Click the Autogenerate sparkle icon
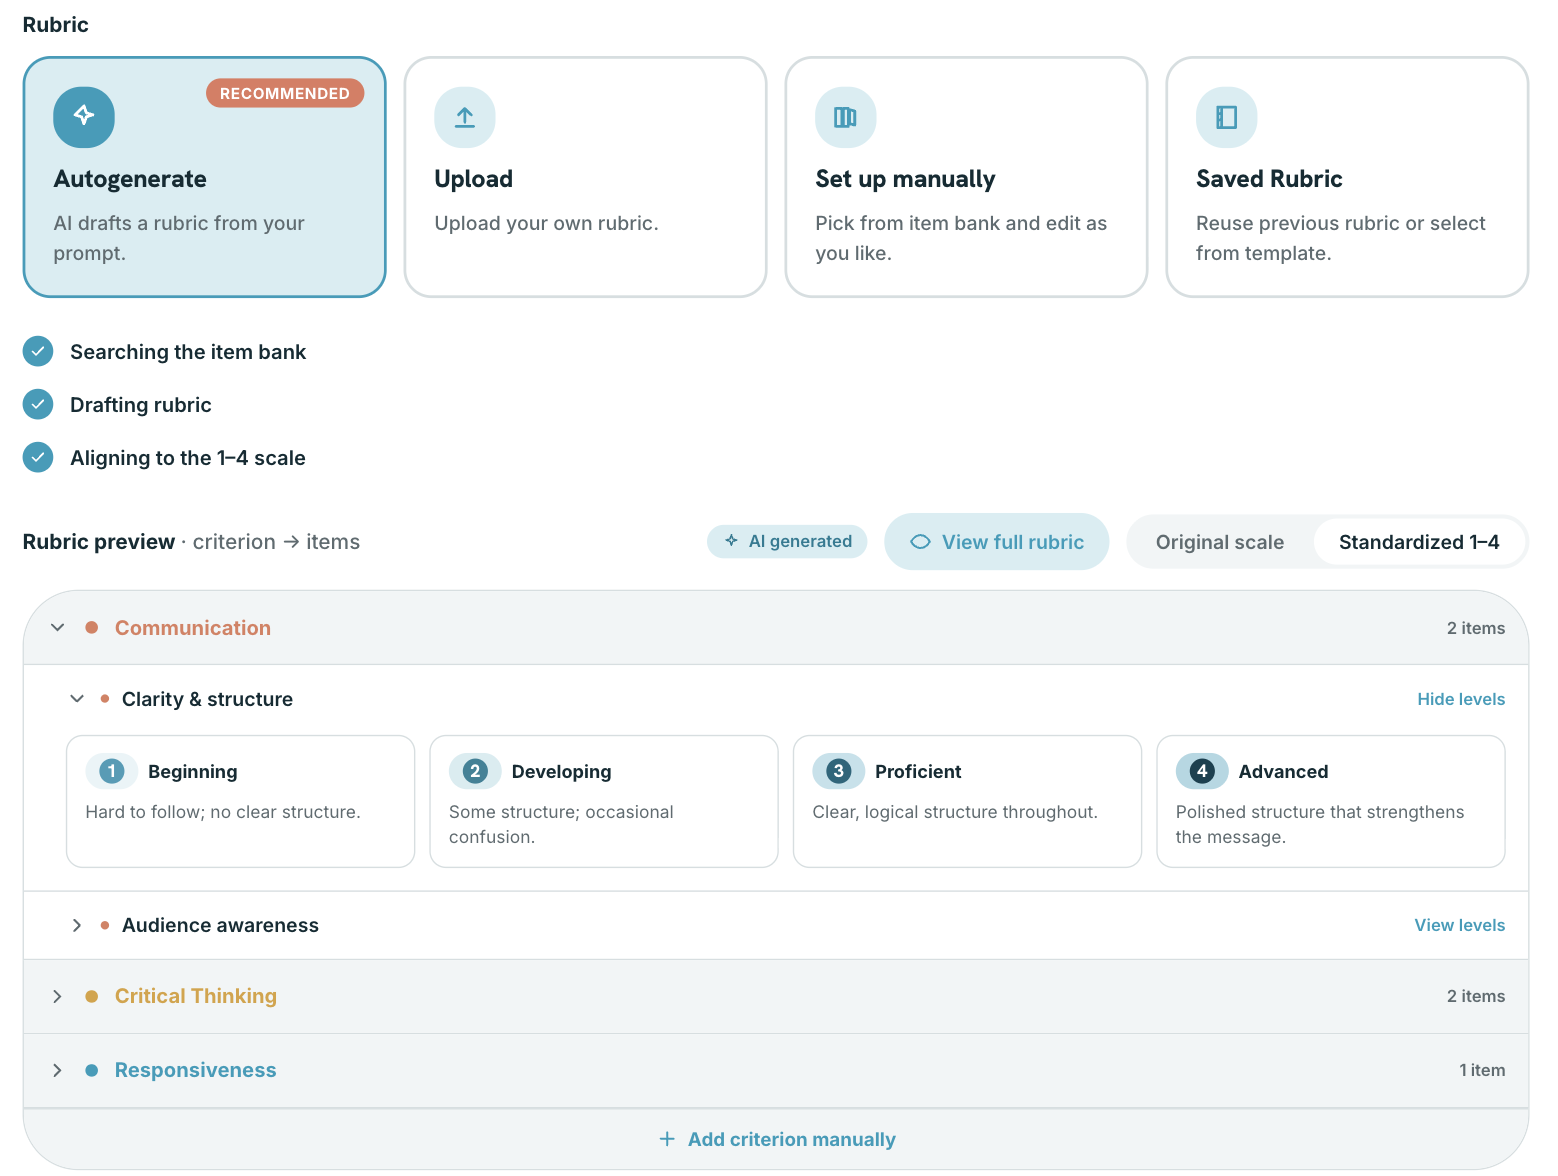The height and width of the screenshot is (1176, 1558). 84,116
